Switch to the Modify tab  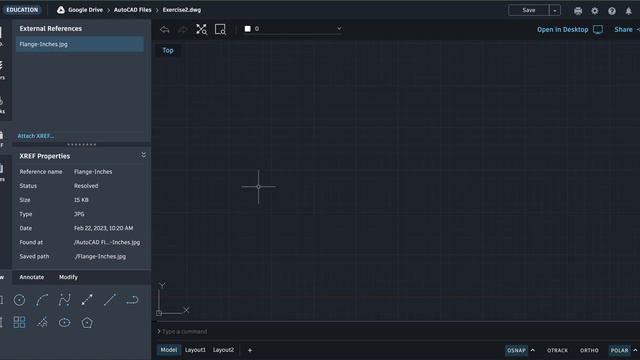point(68,277)
